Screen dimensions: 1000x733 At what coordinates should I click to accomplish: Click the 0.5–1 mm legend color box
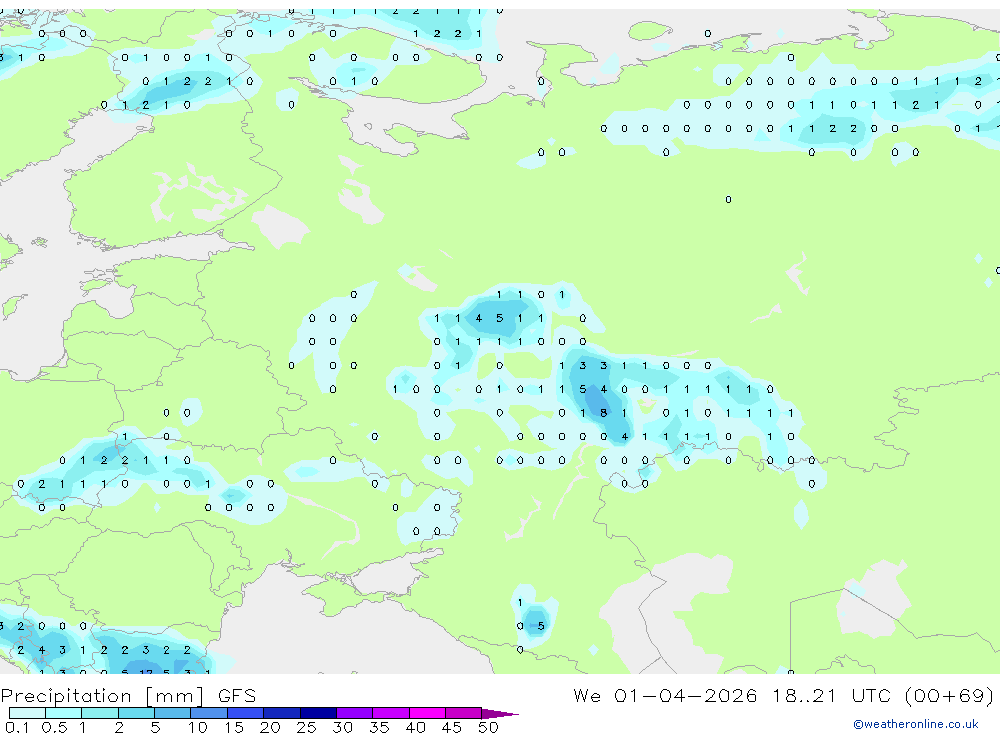tap(64, 713)
